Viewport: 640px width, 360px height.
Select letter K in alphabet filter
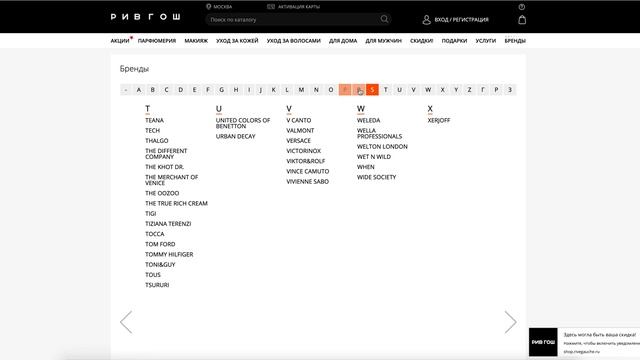[273, 90]
